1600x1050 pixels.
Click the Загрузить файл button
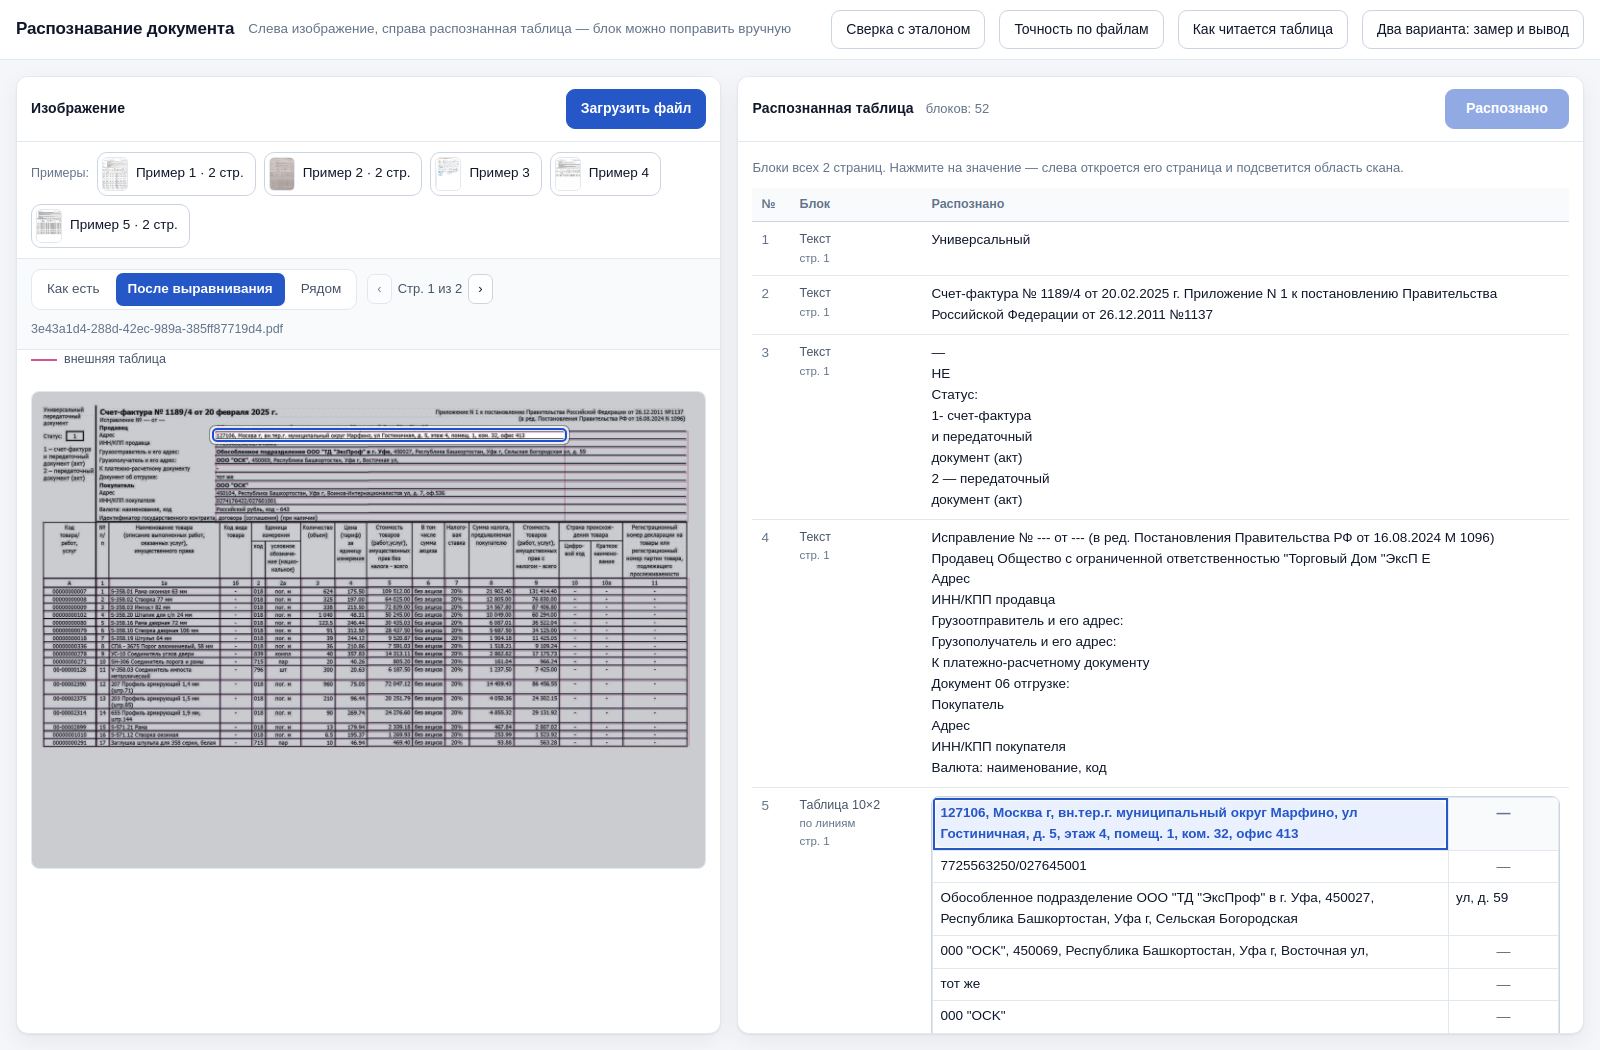(x=636, y=109)
